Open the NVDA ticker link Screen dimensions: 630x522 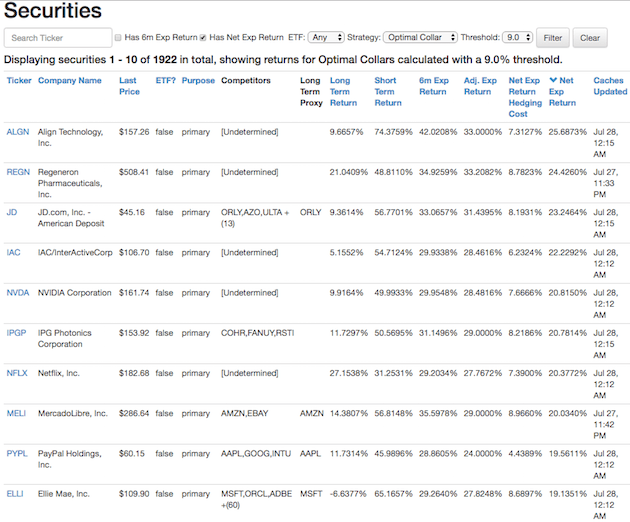[18, 293]
